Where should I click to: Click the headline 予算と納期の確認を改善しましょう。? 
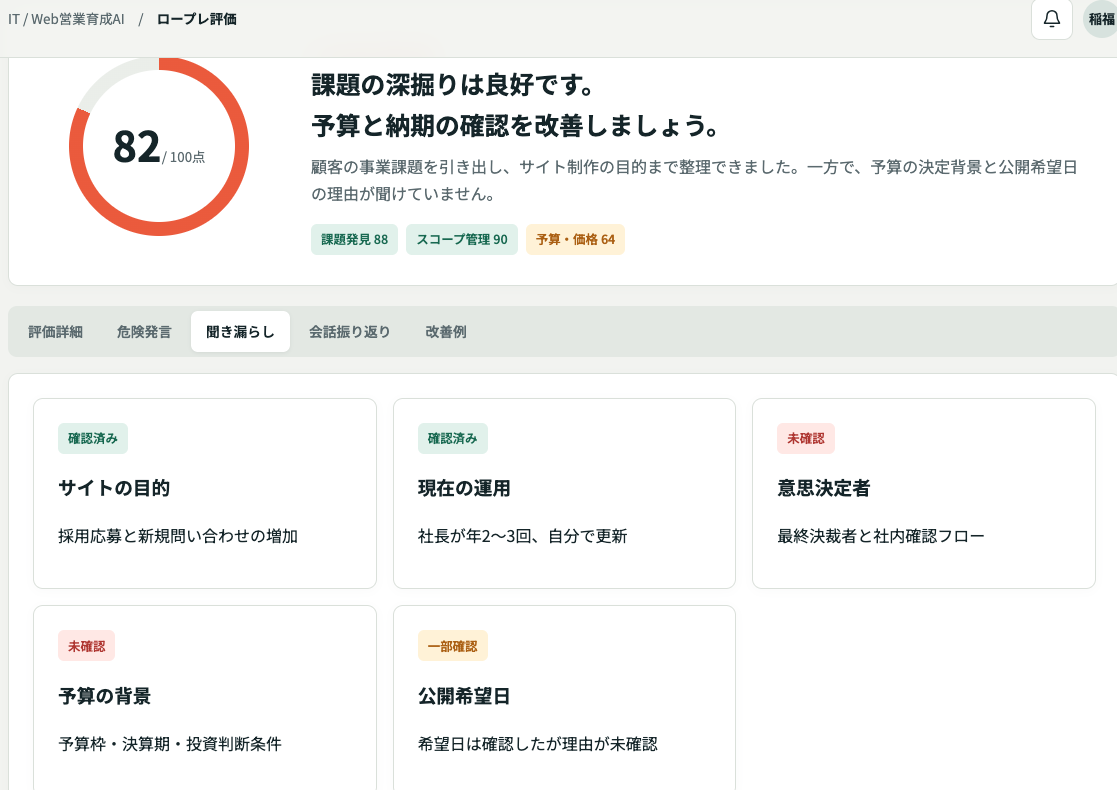[516, 126]
